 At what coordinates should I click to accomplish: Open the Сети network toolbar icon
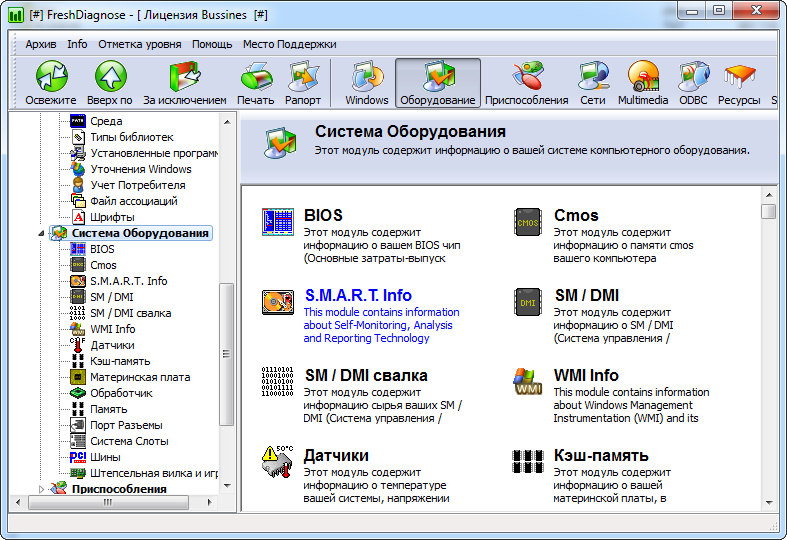593,76
